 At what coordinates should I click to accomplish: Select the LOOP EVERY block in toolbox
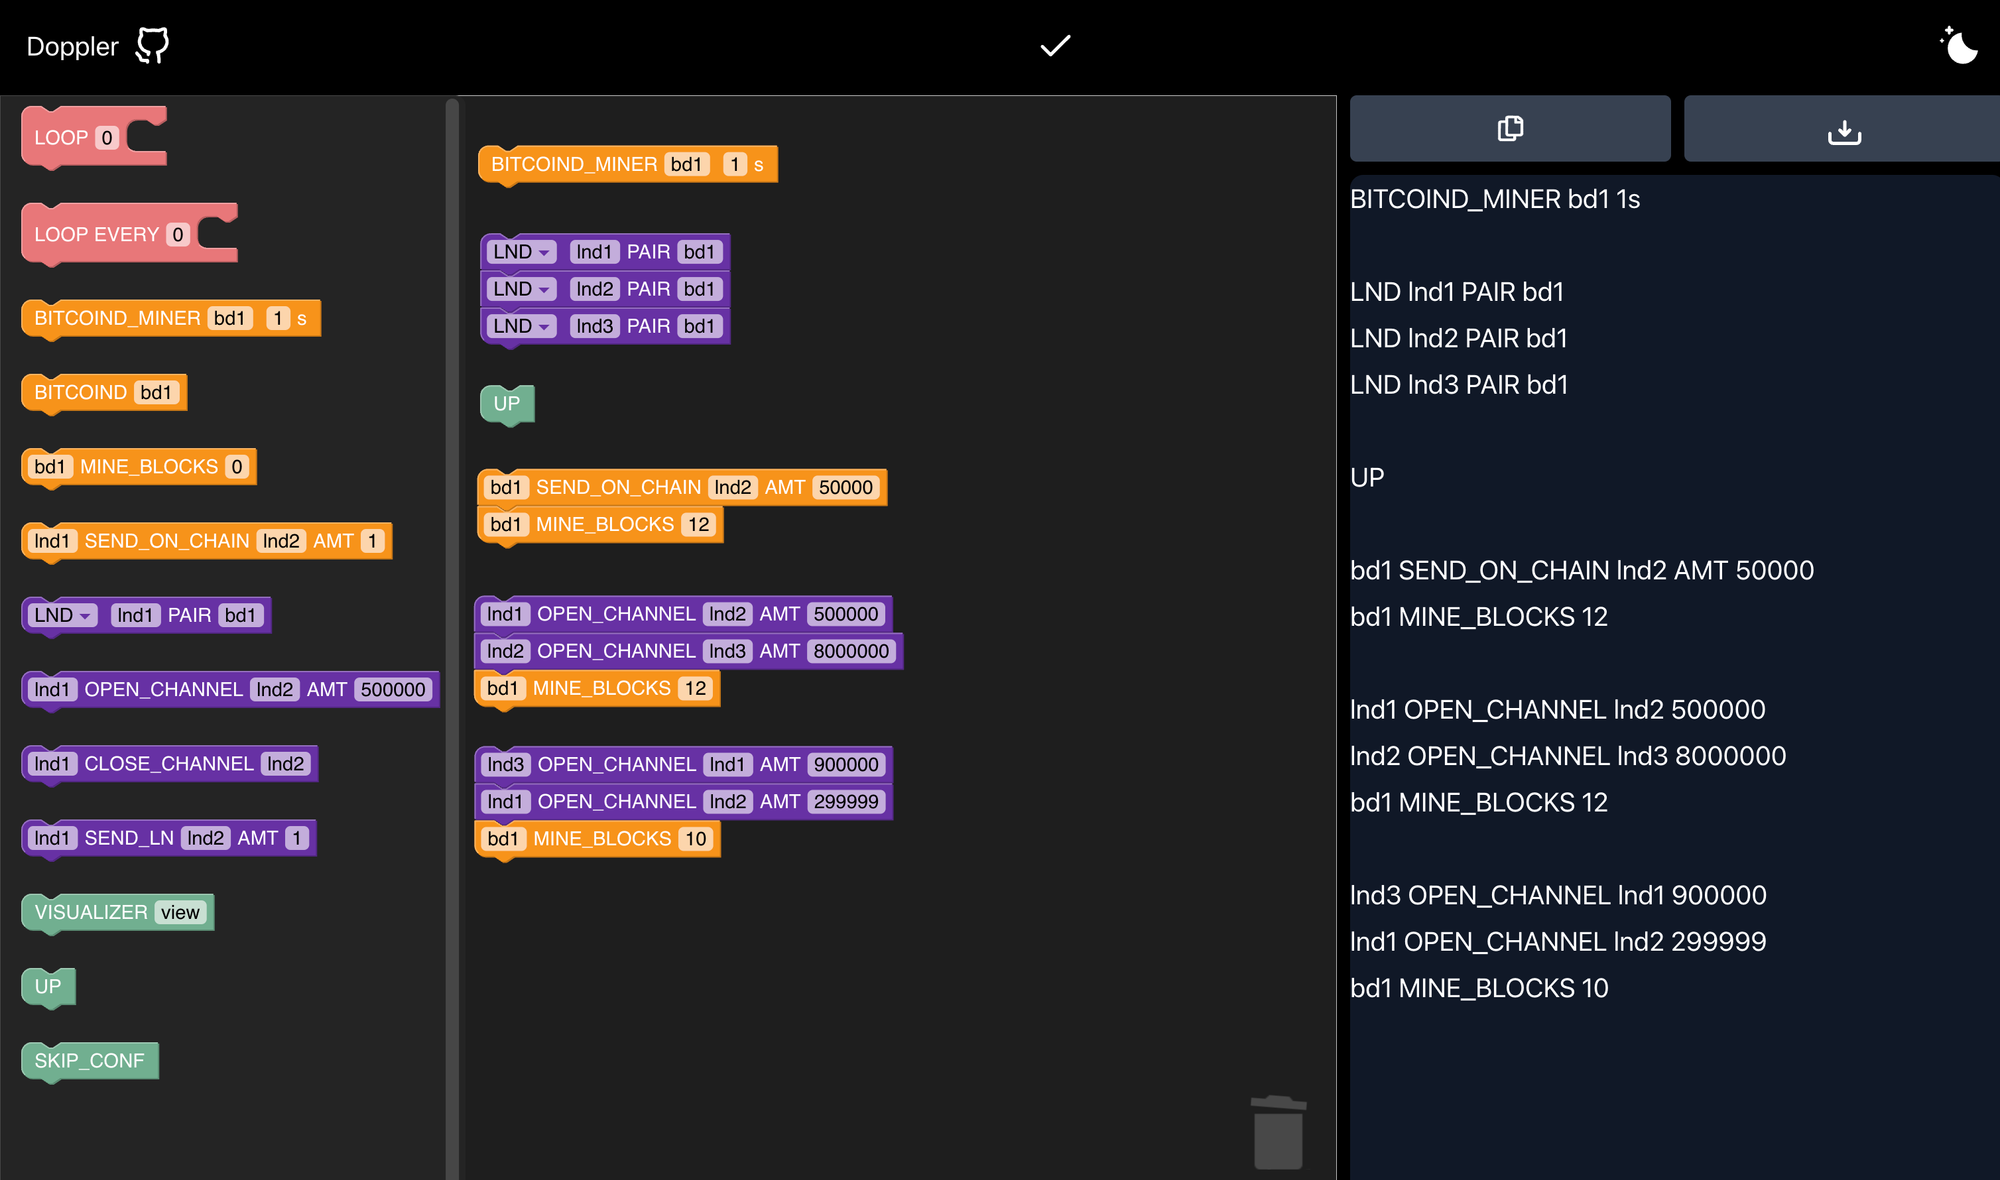coord(96,235)
